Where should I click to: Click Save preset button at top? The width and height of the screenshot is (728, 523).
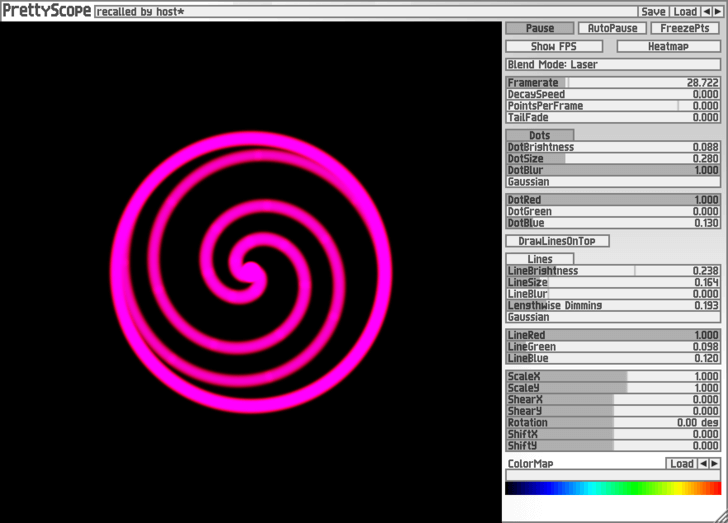coord(653,11)
